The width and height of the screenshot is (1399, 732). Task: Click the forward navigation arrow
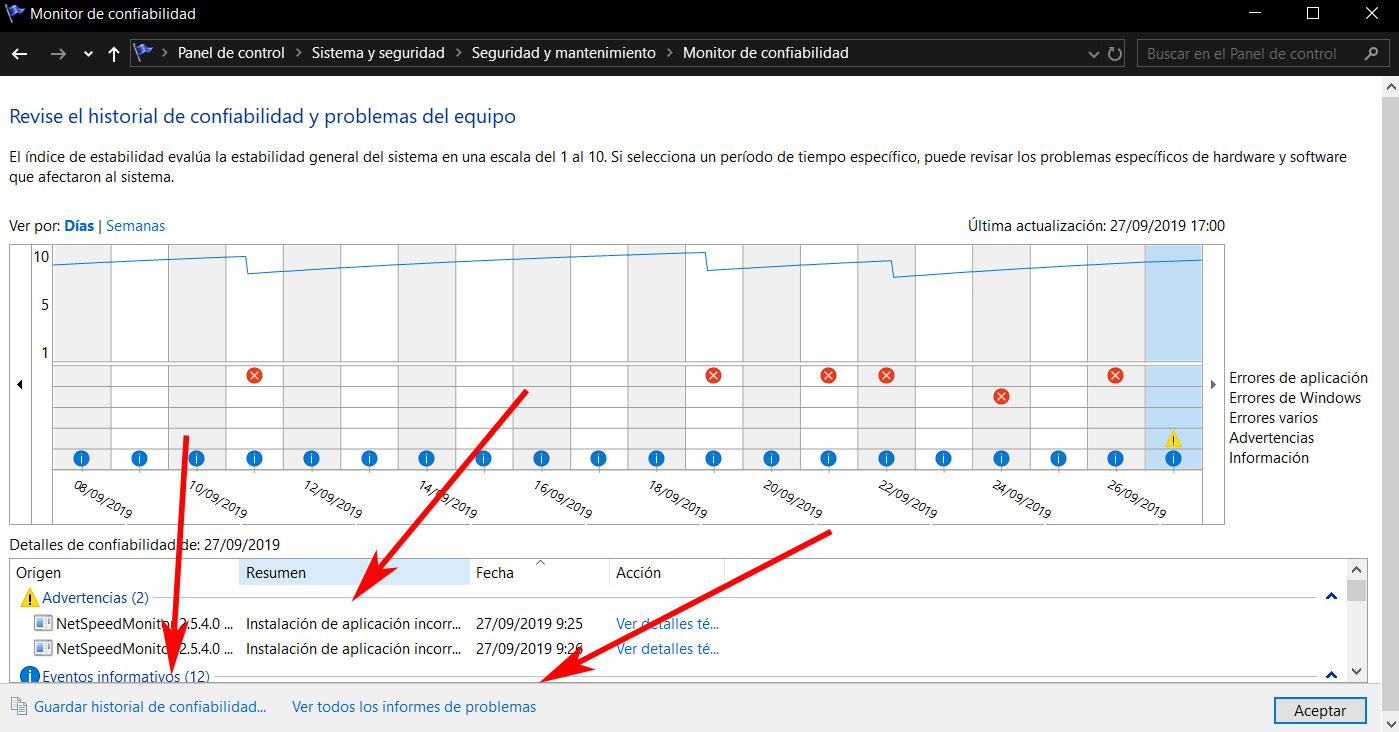point(57,54)
